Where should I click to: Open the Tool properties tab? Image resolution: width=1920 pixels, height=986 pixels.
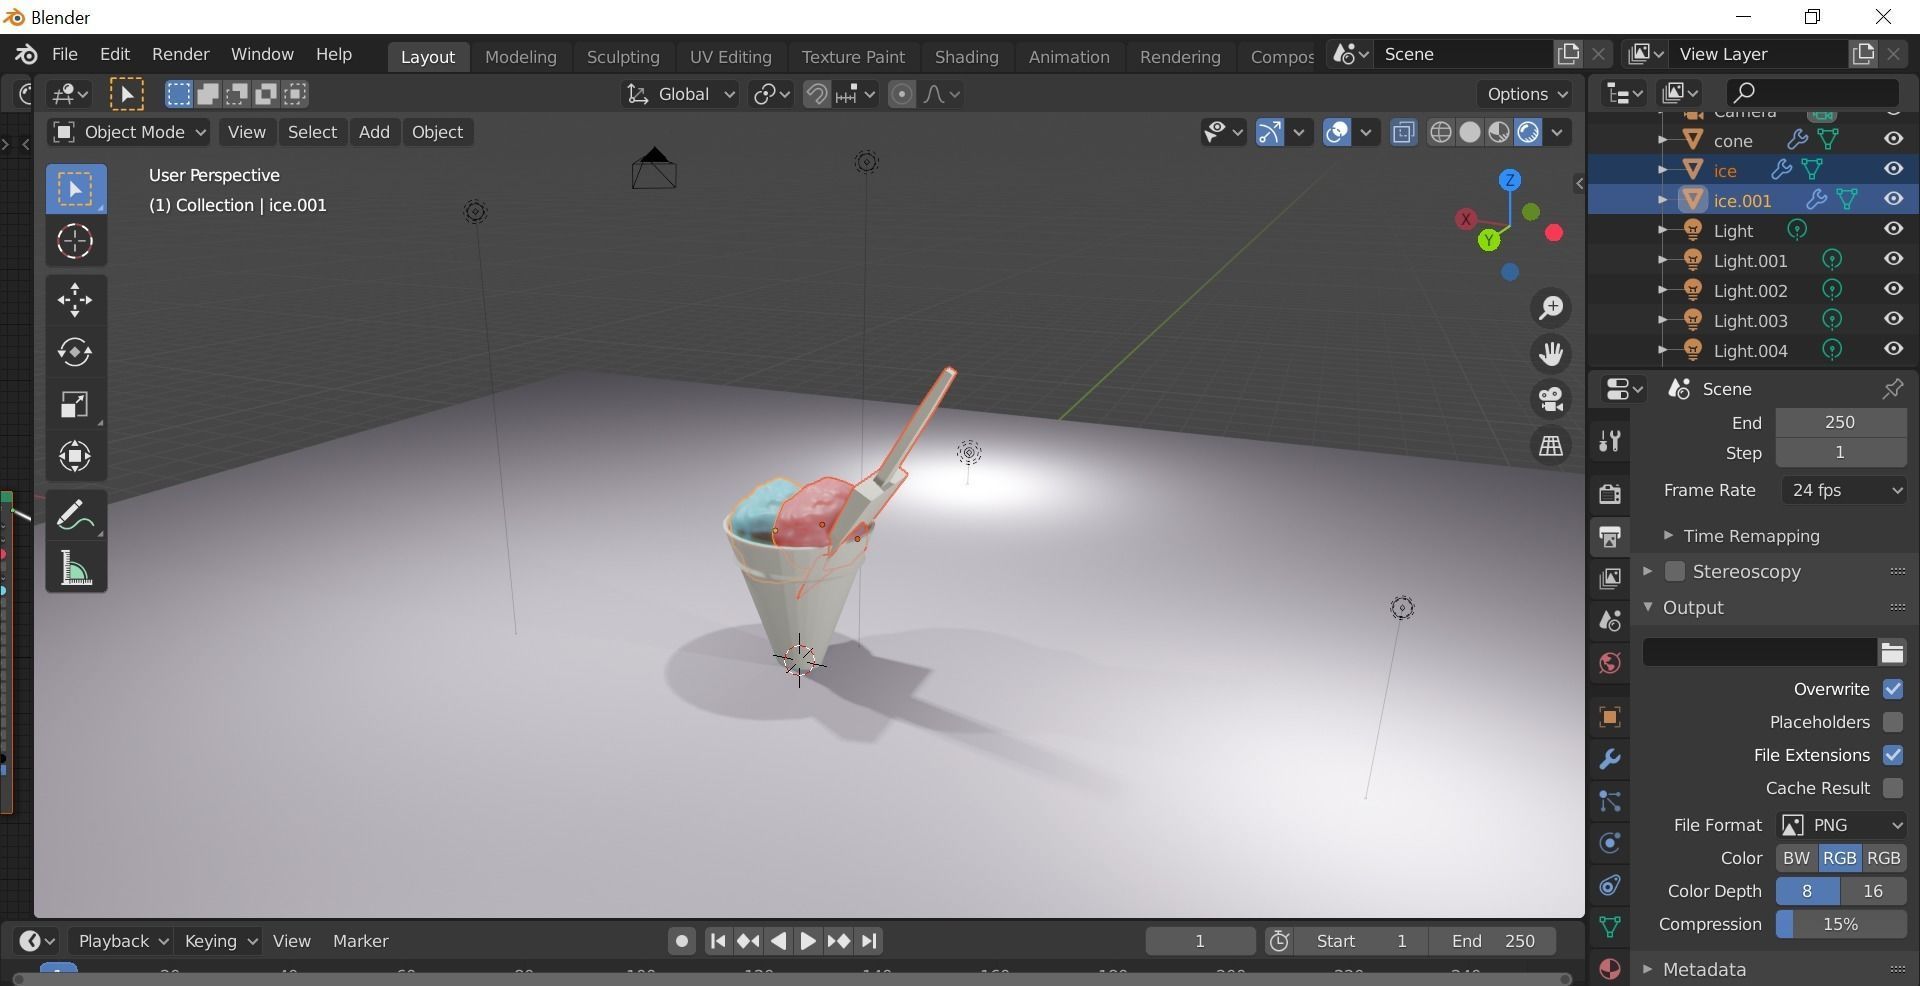point(1609,441)
